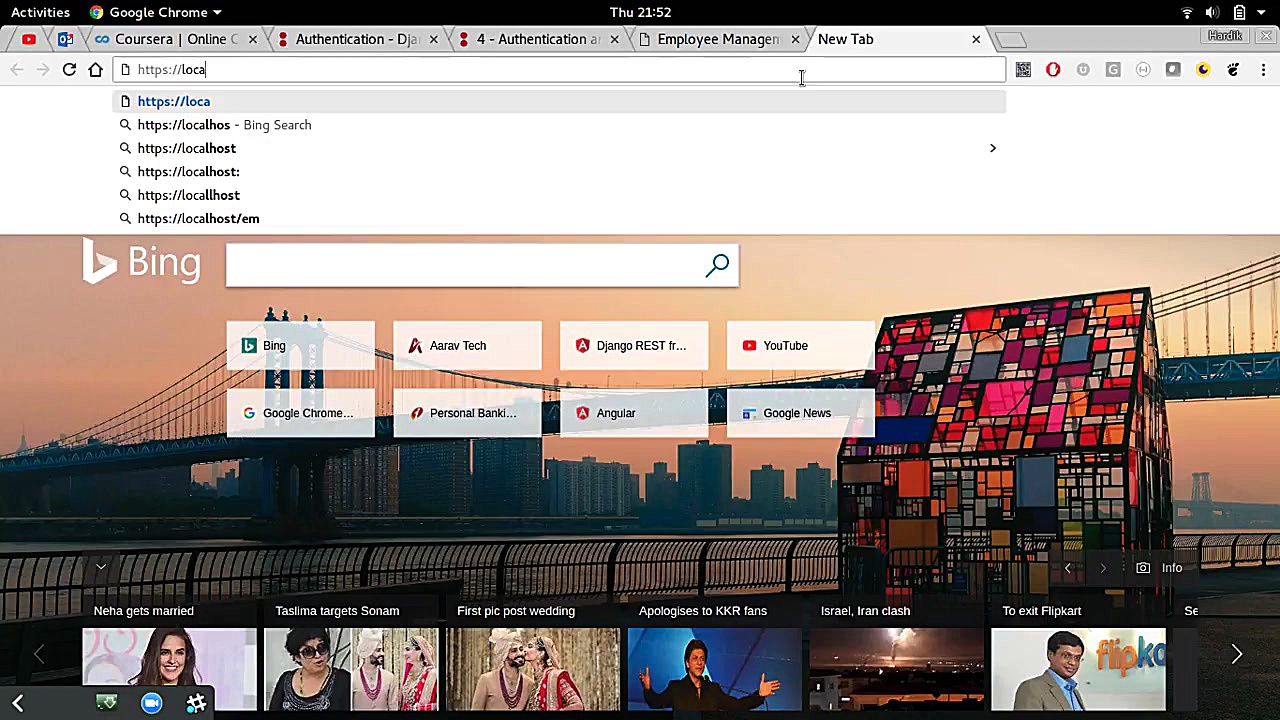Open the yellow crescent extension icon
The image size is (1280, 720).
(1203, 69)
